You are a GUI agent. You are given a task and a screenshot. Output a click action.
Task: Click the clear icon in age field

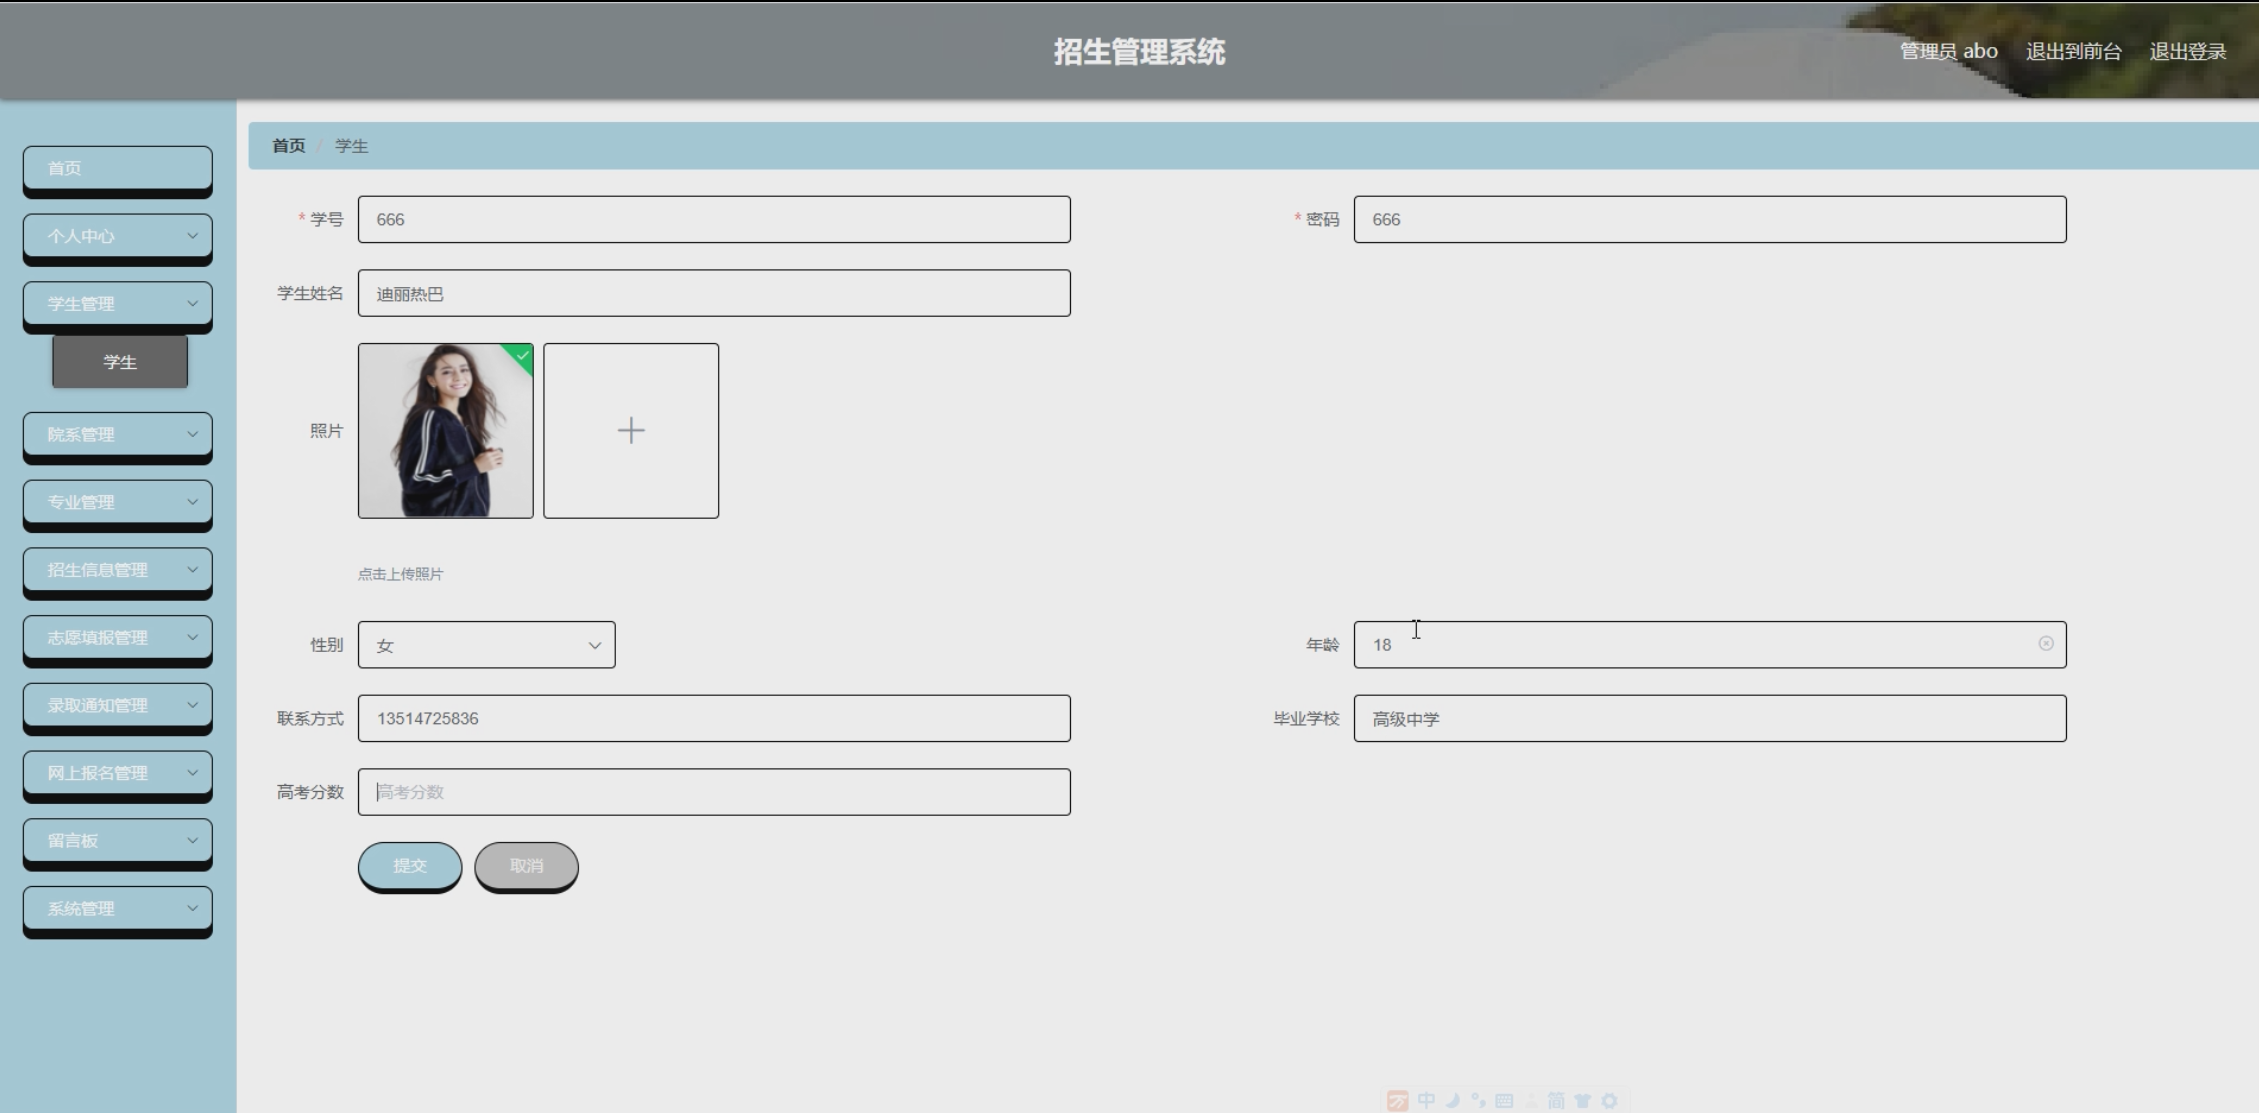pyautogui.click(x=2045, y=644)
